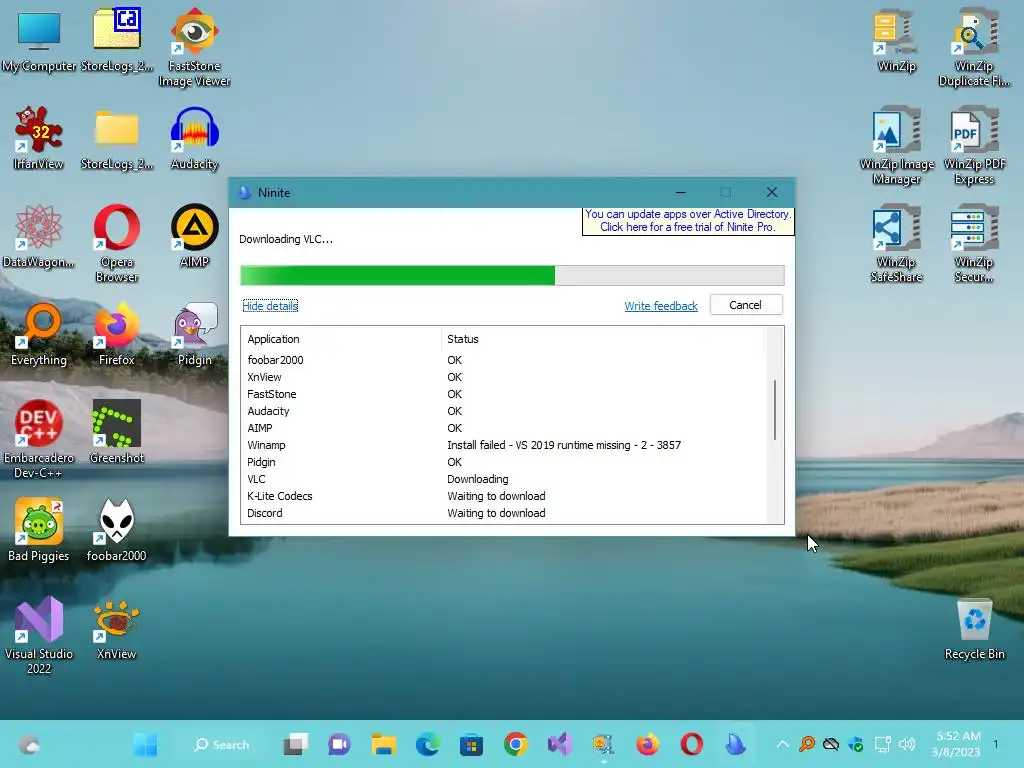Open the foobar2000 desktop shortcut

(x=117, y=530)
